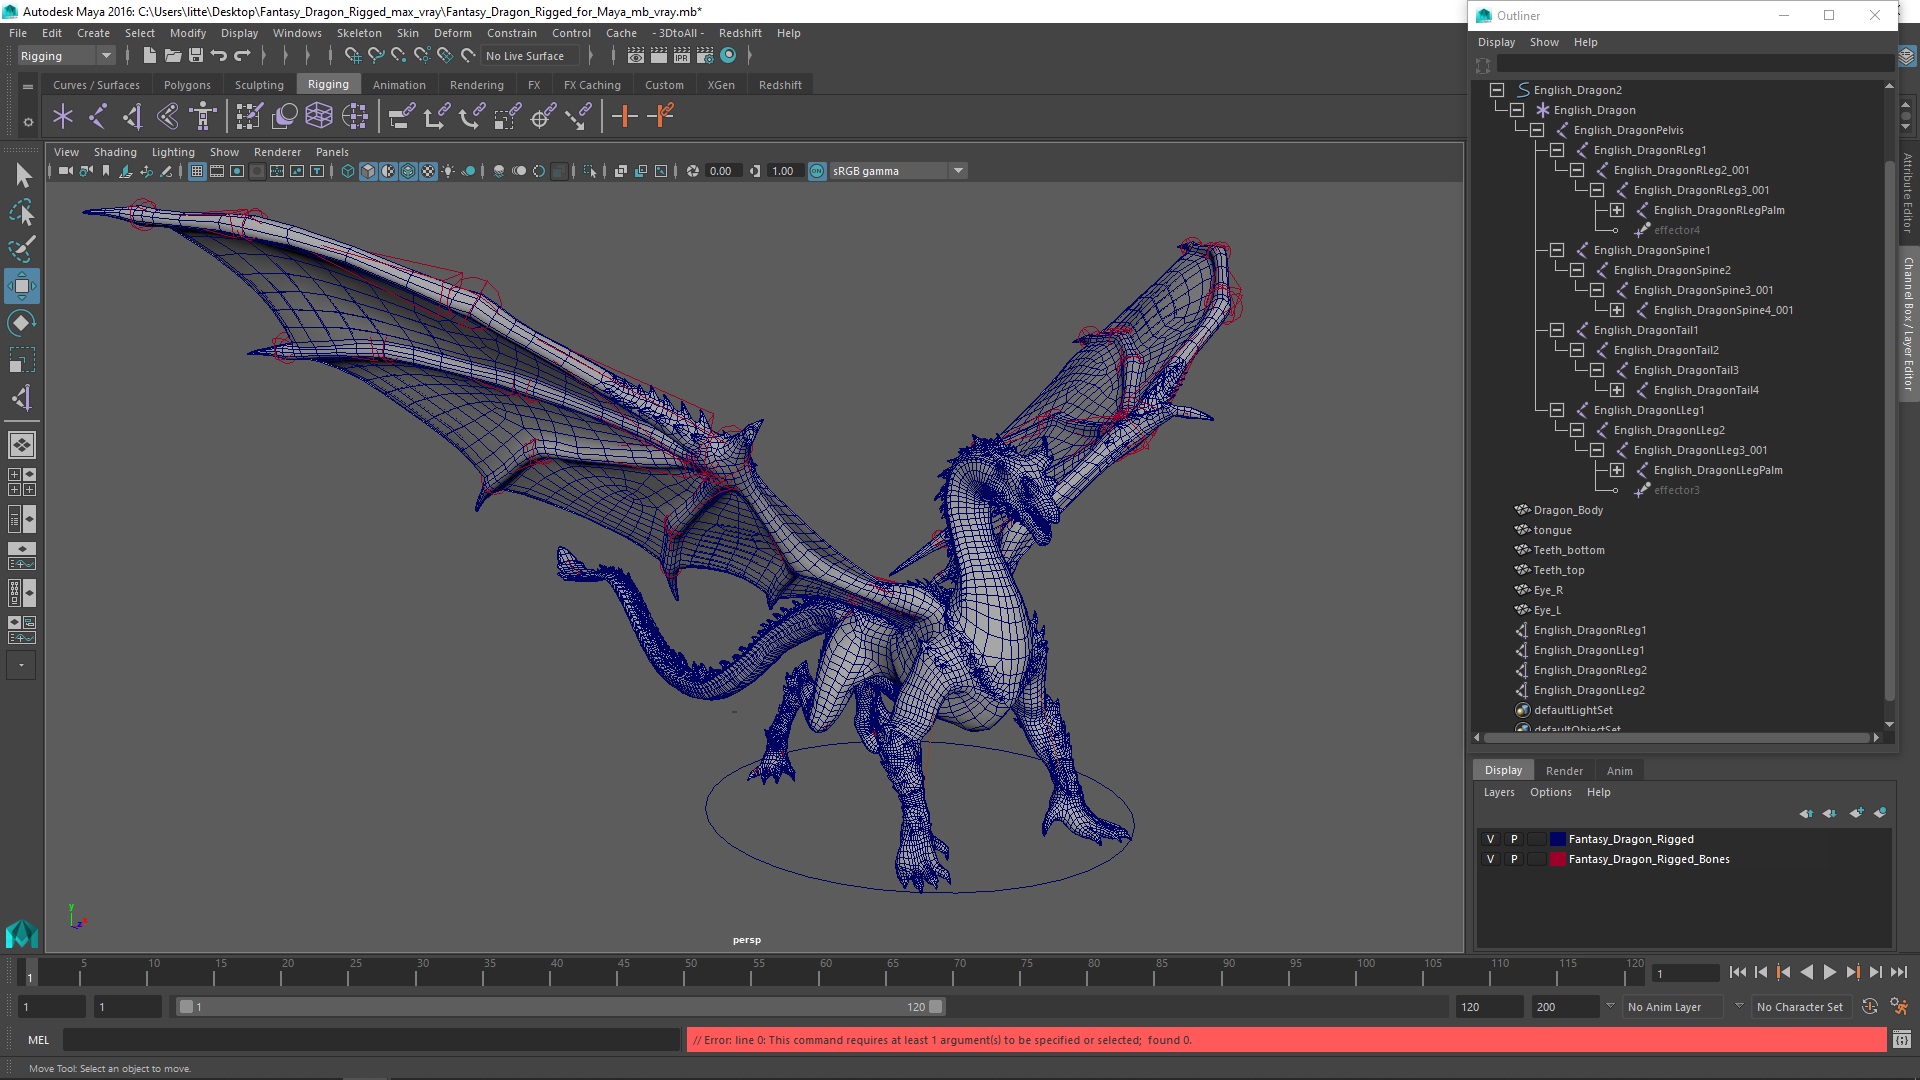Toggle playback P of Fantasy_Dragon_Rigged layer
1920x1080 pixels.
point(1514,839)
